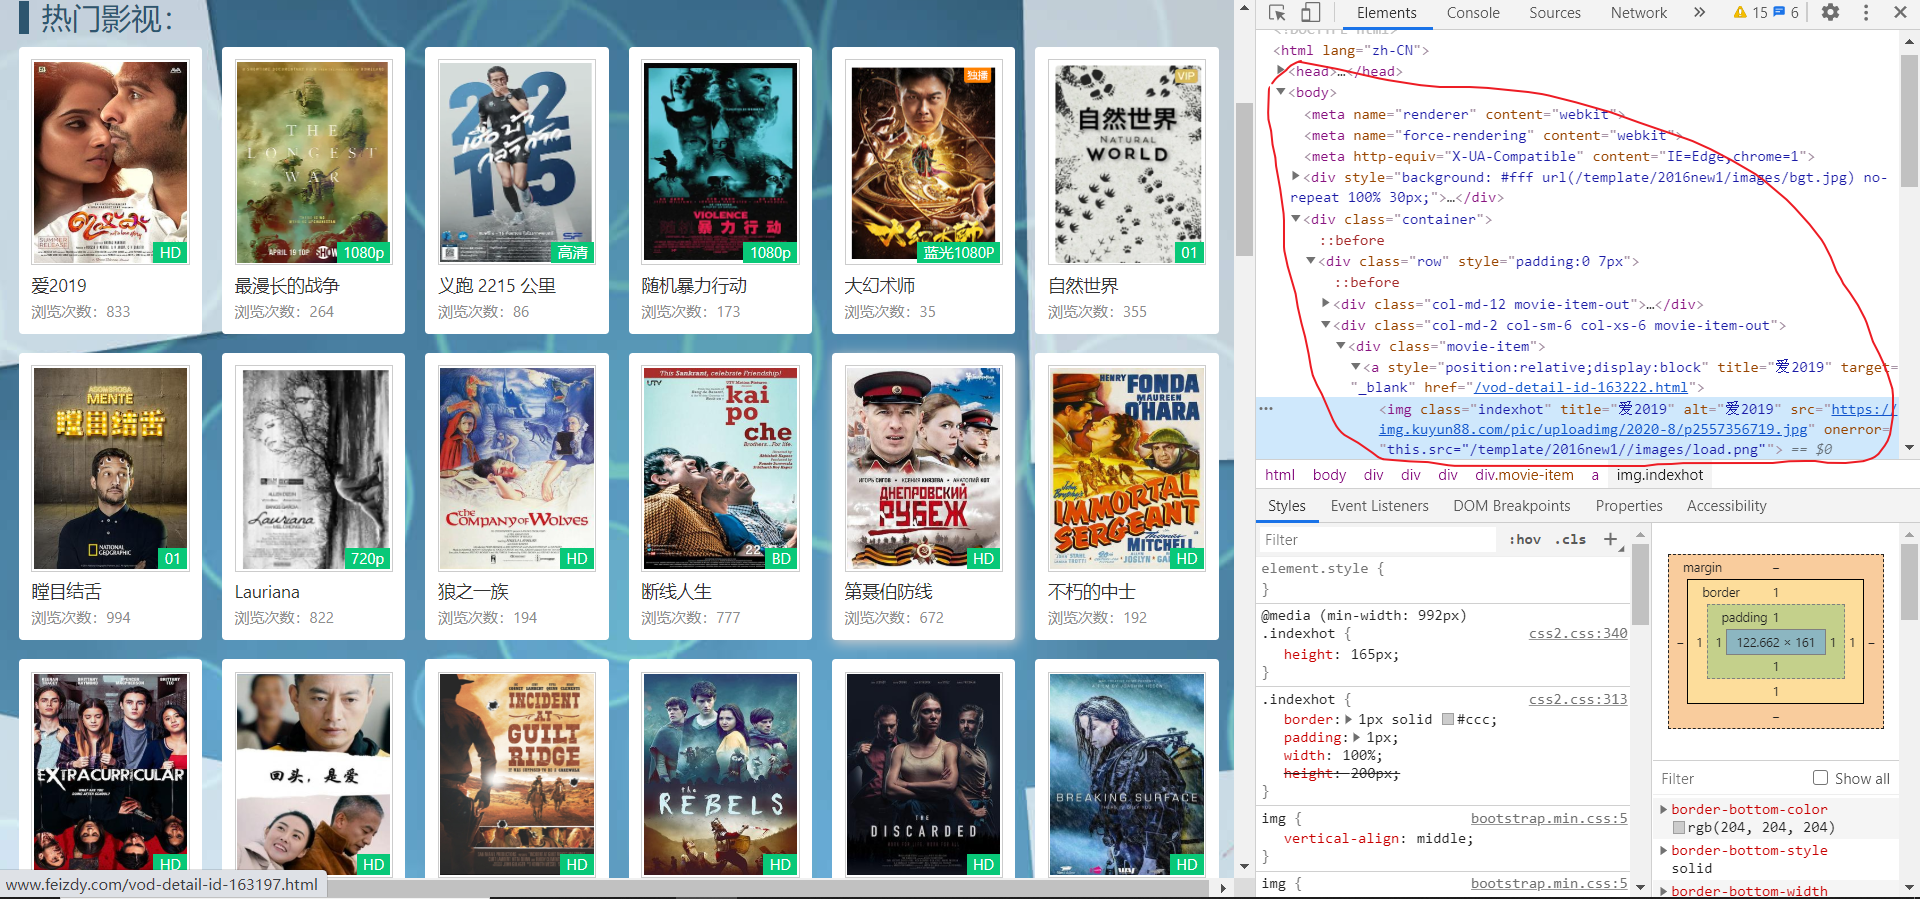Focus the Styles Filter input field
Image resolution: width=1920 pixels, height=899 pixels.
[1380, 540]
